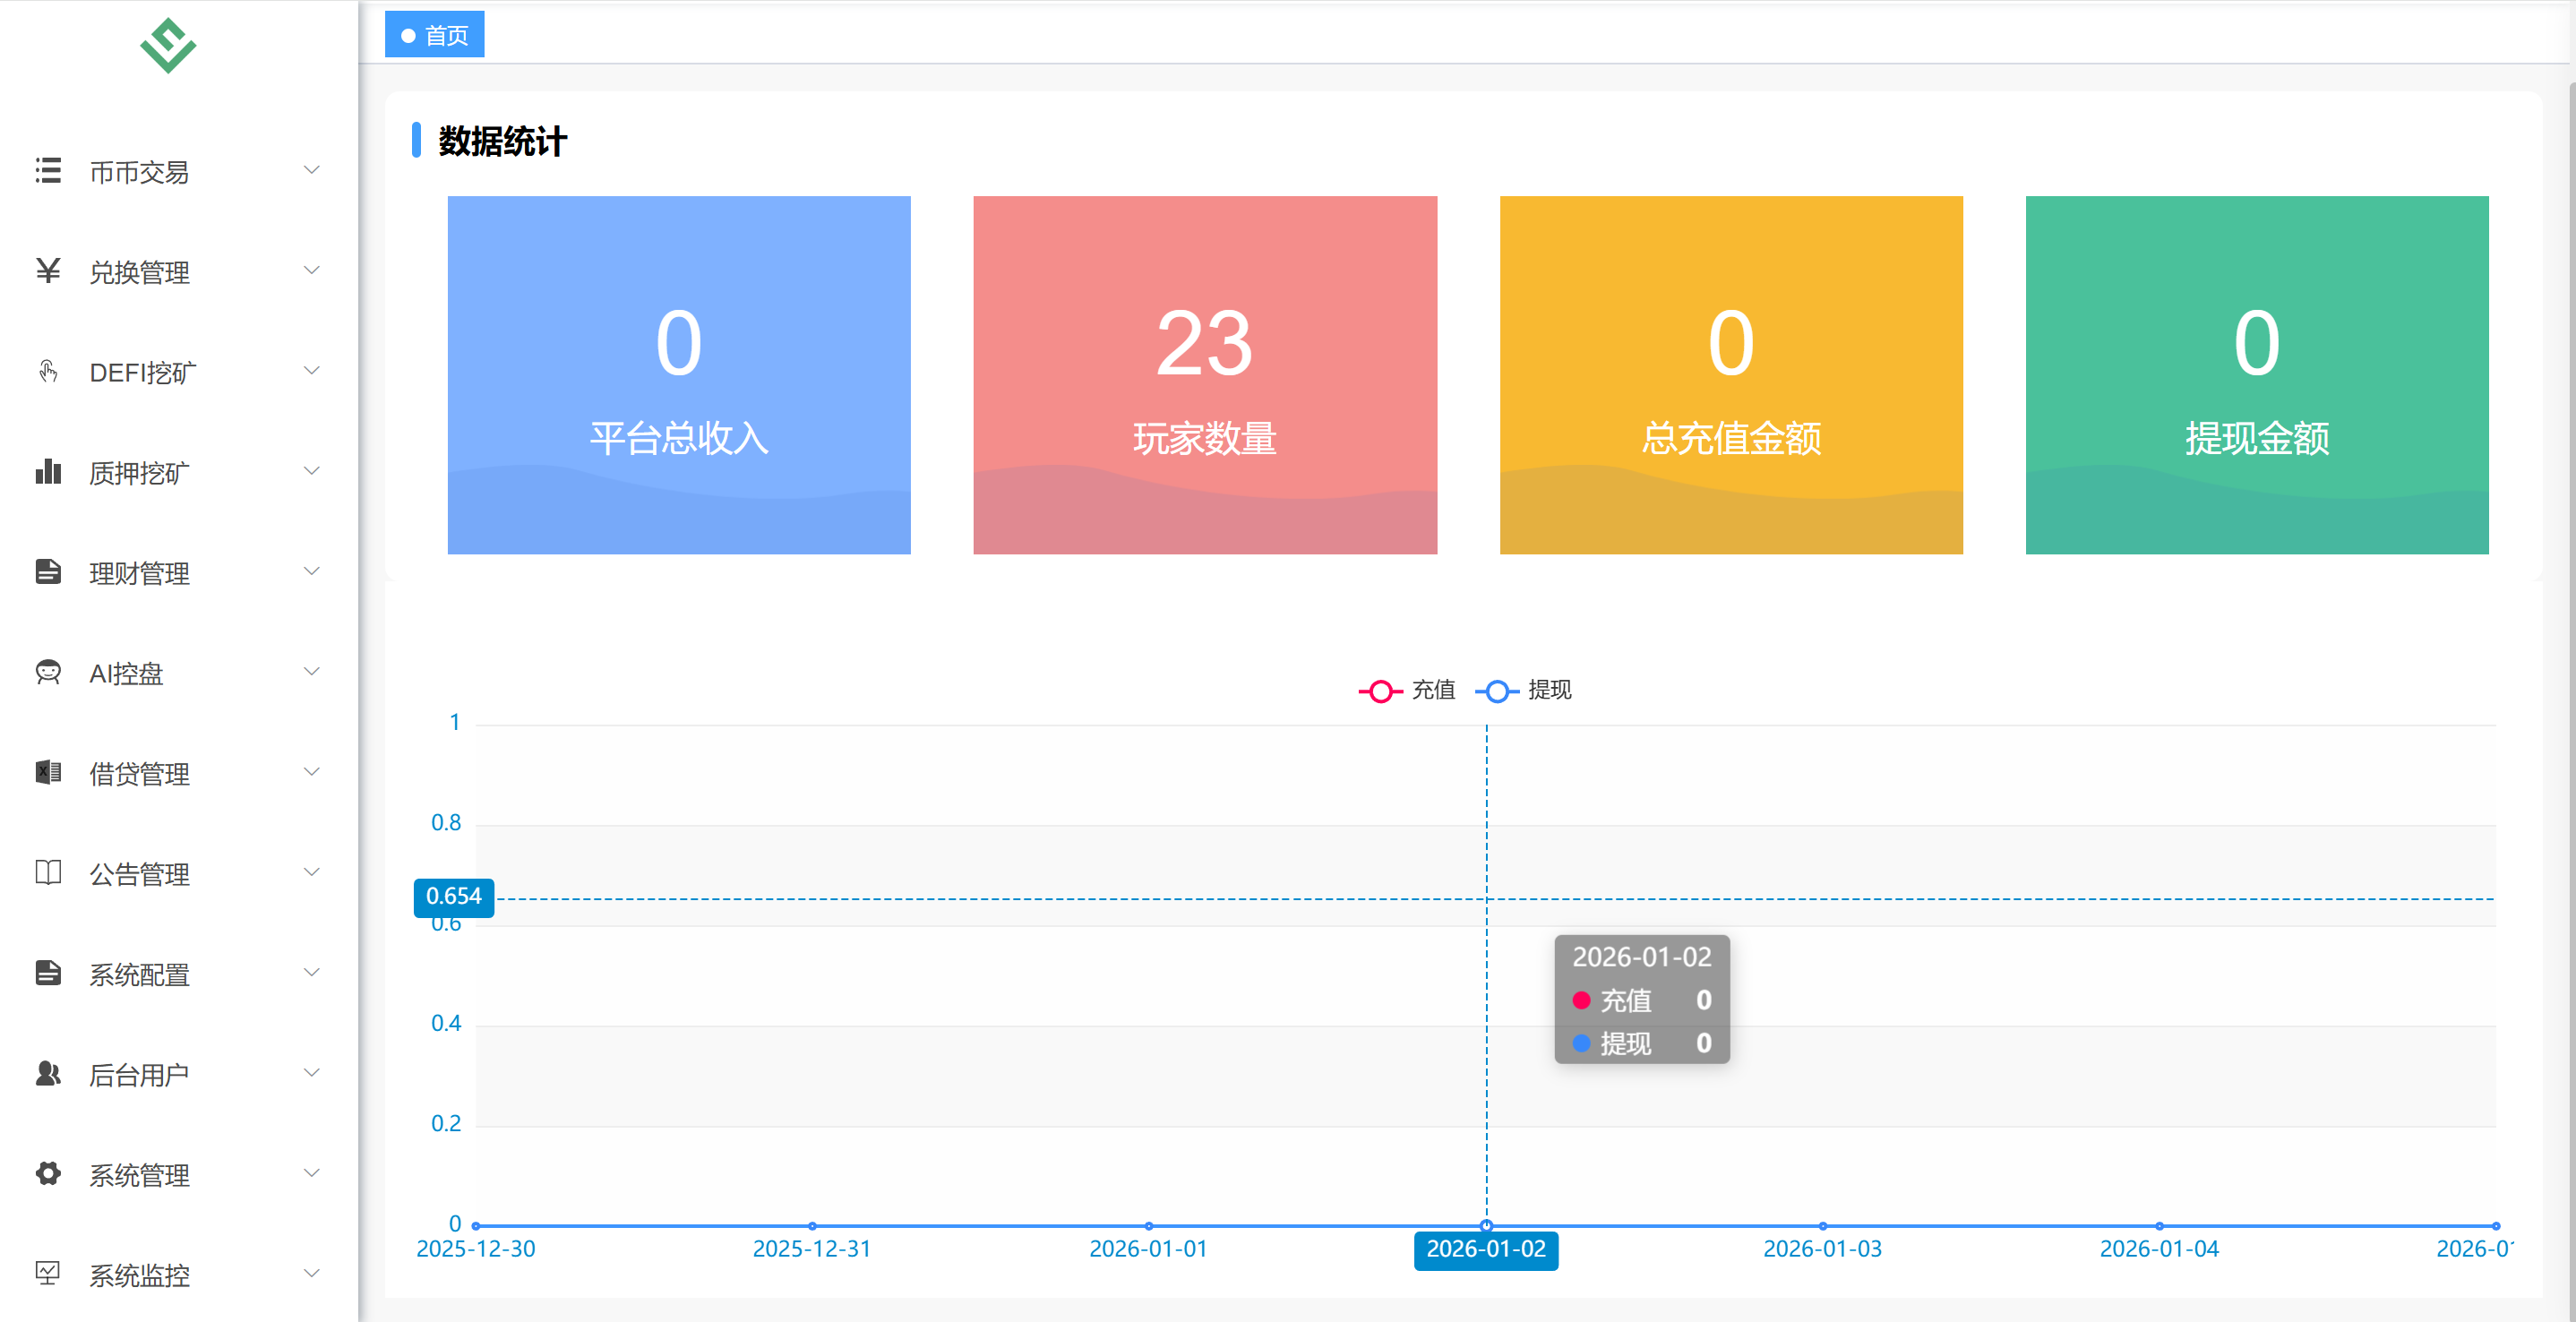Screen dimensions: 2576x1322
Task: Expand the 系统配置 menu chevron
Action: [x=311, y=973]
